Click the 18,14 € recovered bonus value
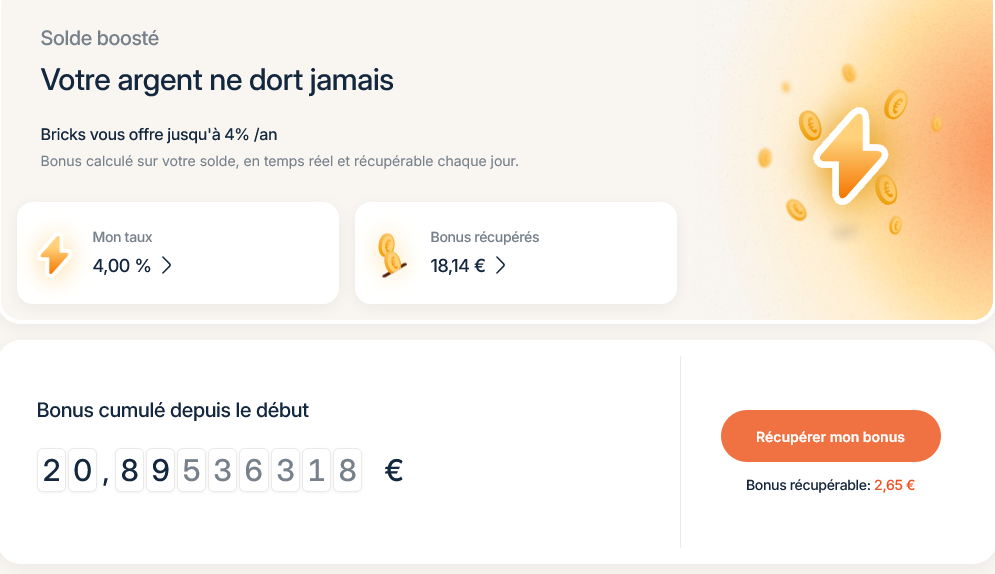Viewport: 995px width, 574px height. pos(457,265)
